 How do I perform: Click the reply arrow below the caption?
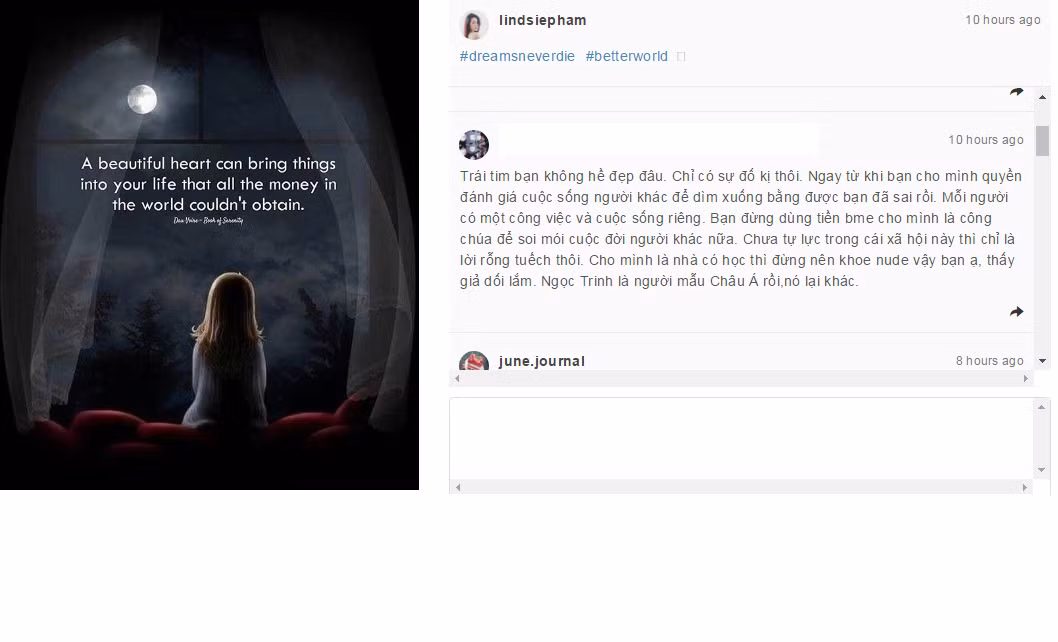pyautogui.click(x=1016, y=91)
